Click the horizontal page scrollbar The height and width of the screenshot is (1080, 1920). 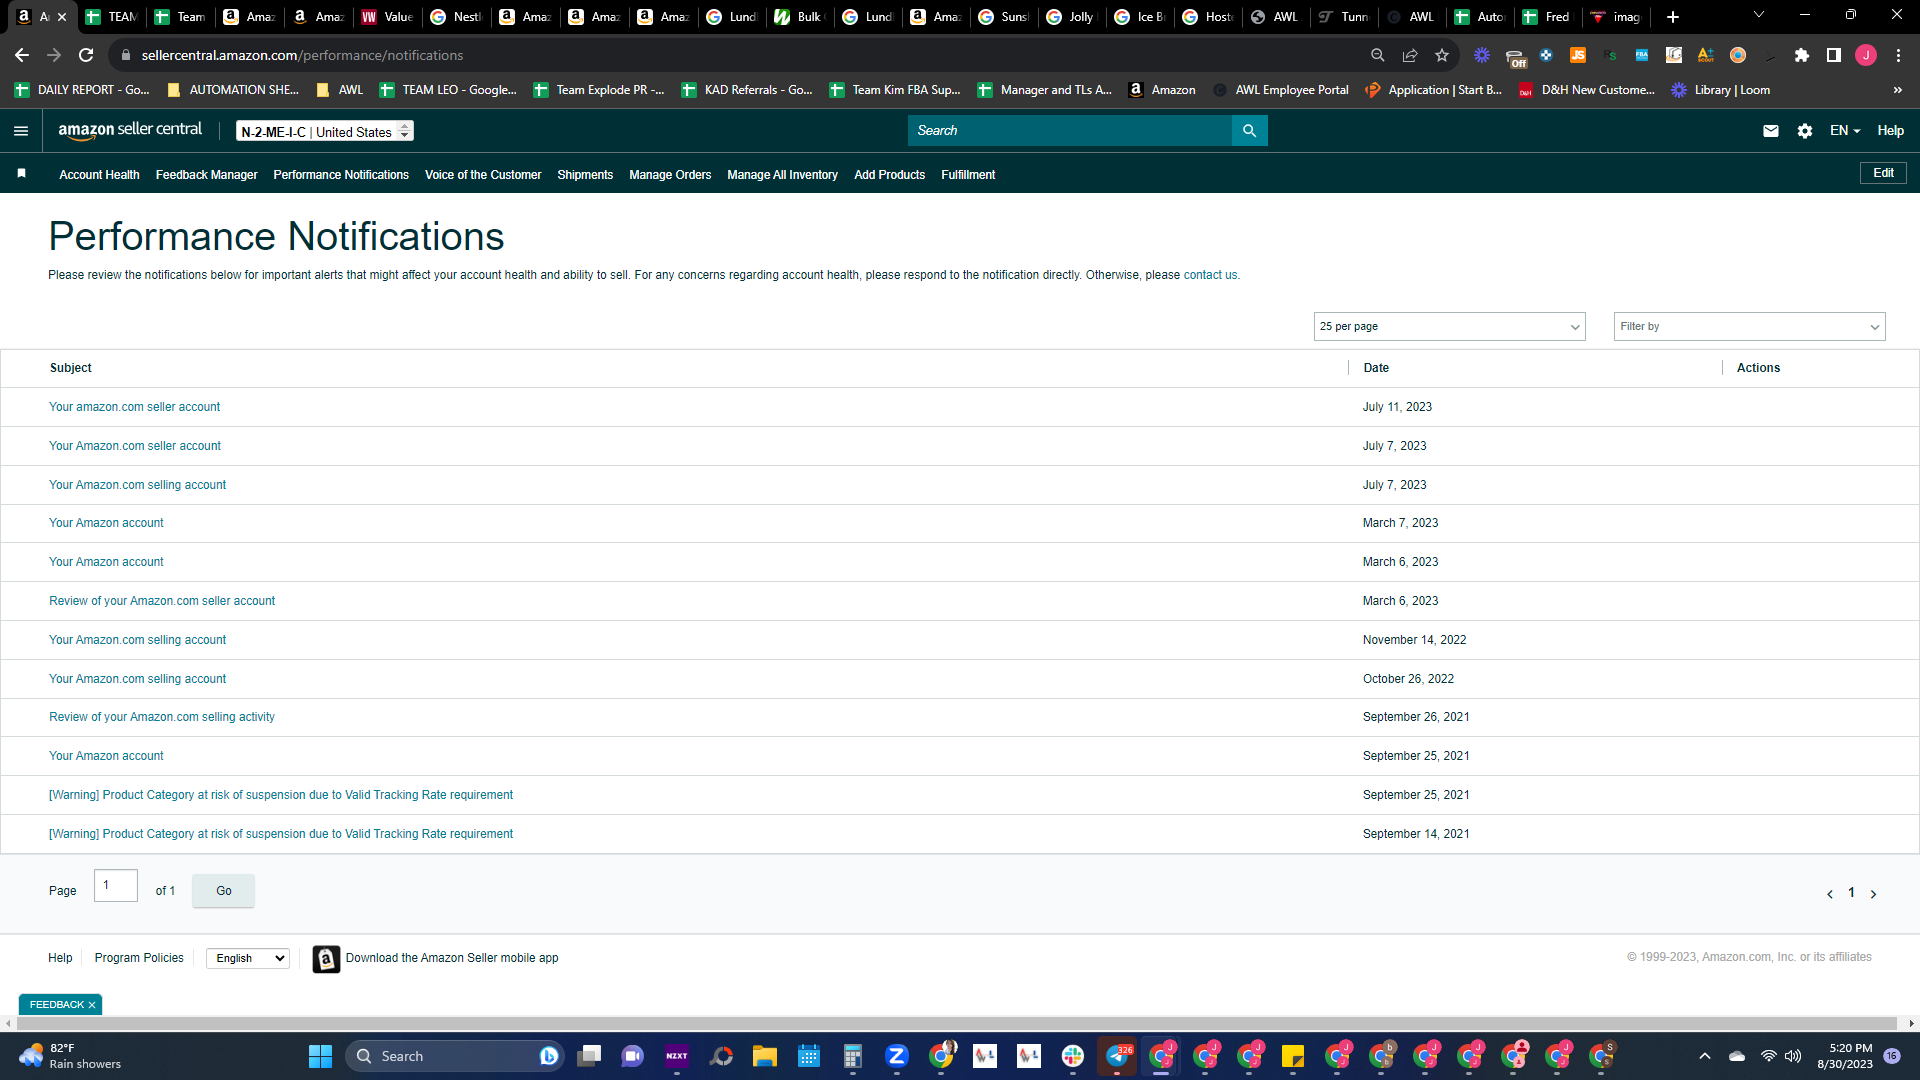pyautogui.click(x=958, y=1023)
